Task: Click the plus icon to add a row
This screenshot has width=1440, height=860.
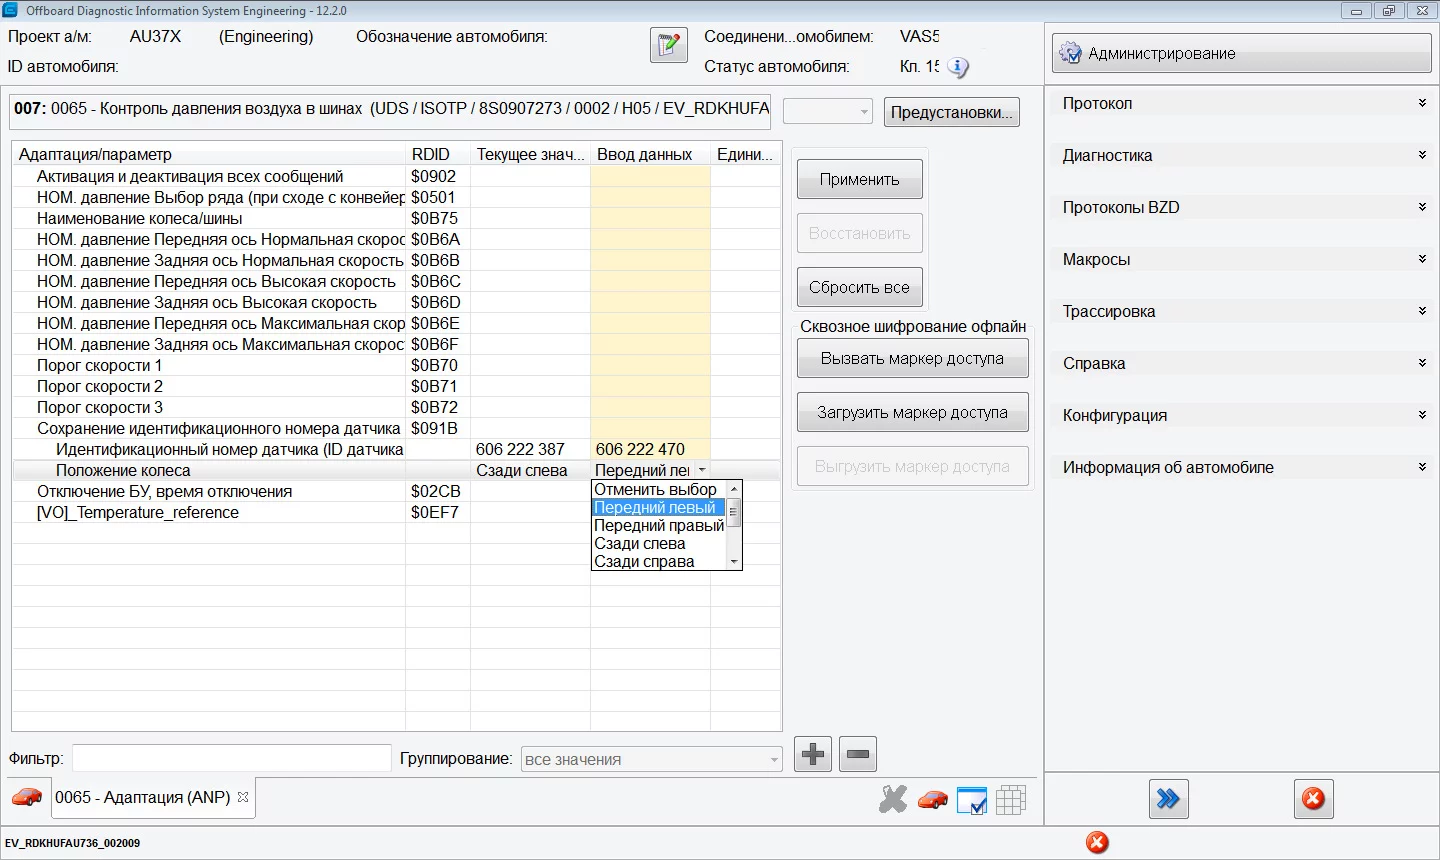Action: (x=813, y=754)
